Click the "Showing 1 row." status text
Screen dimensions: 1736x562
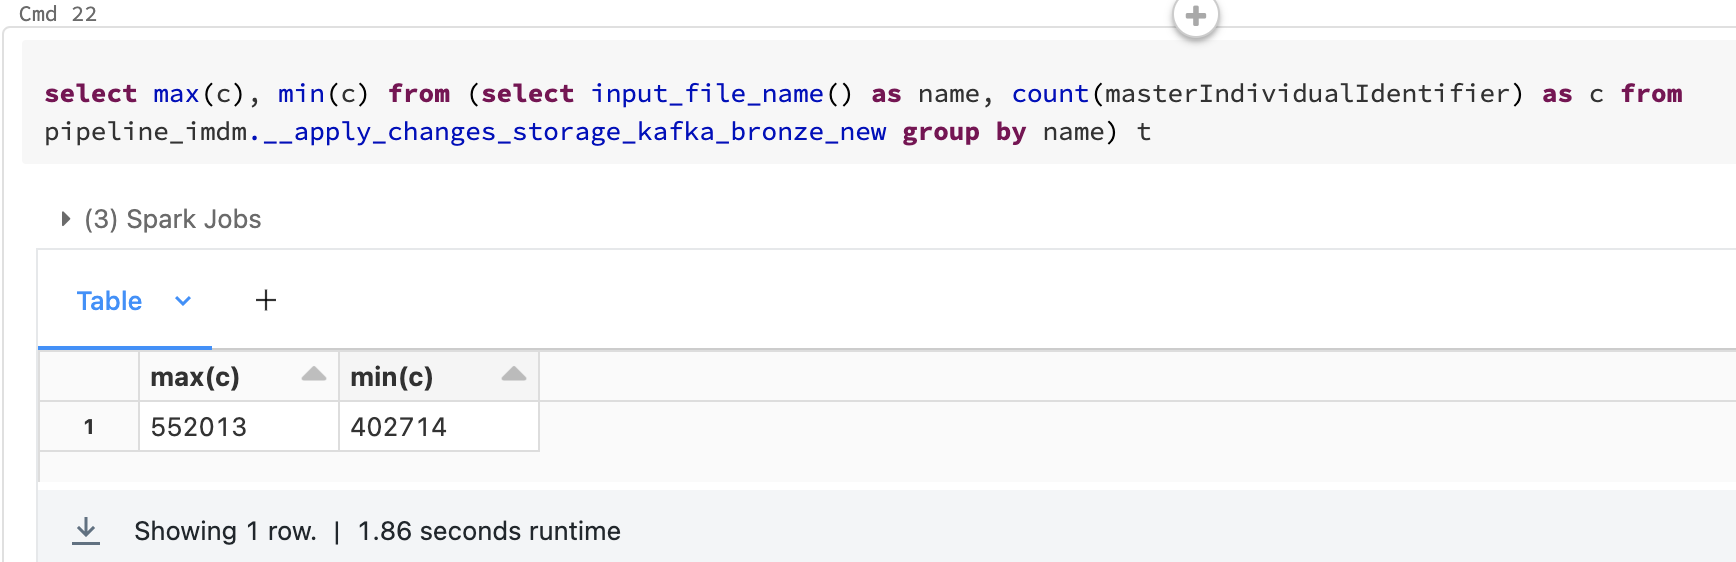(x=225, y=531)
